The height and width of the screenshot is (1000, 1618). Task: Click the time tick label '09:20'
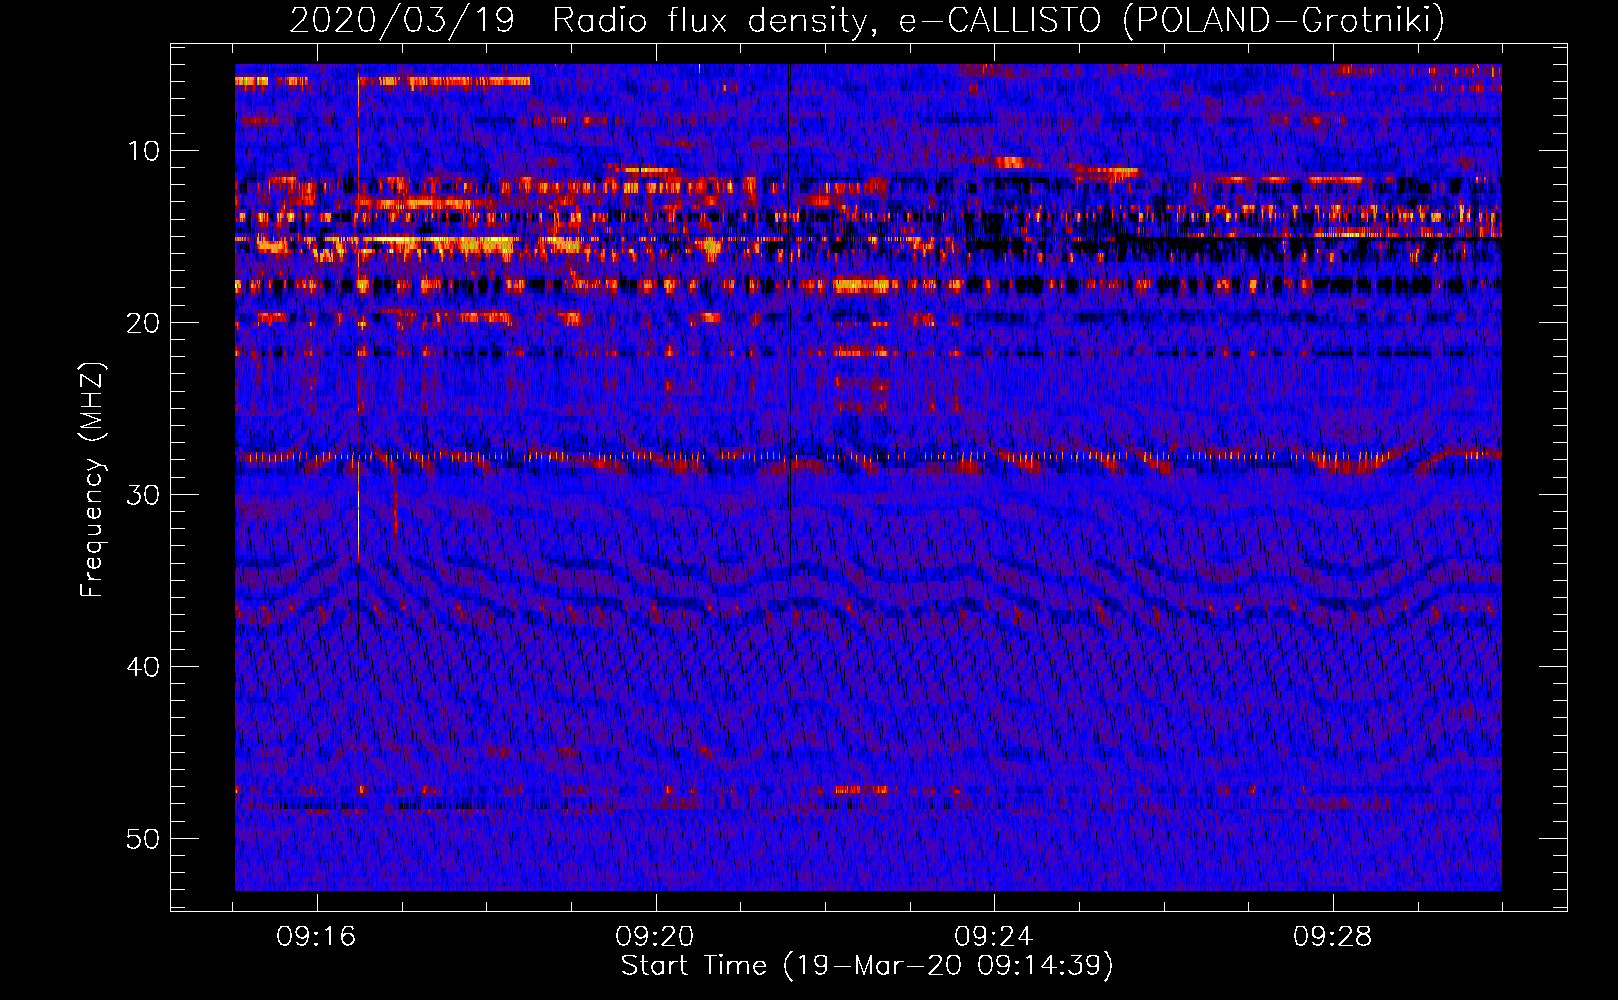coord(655,937)
